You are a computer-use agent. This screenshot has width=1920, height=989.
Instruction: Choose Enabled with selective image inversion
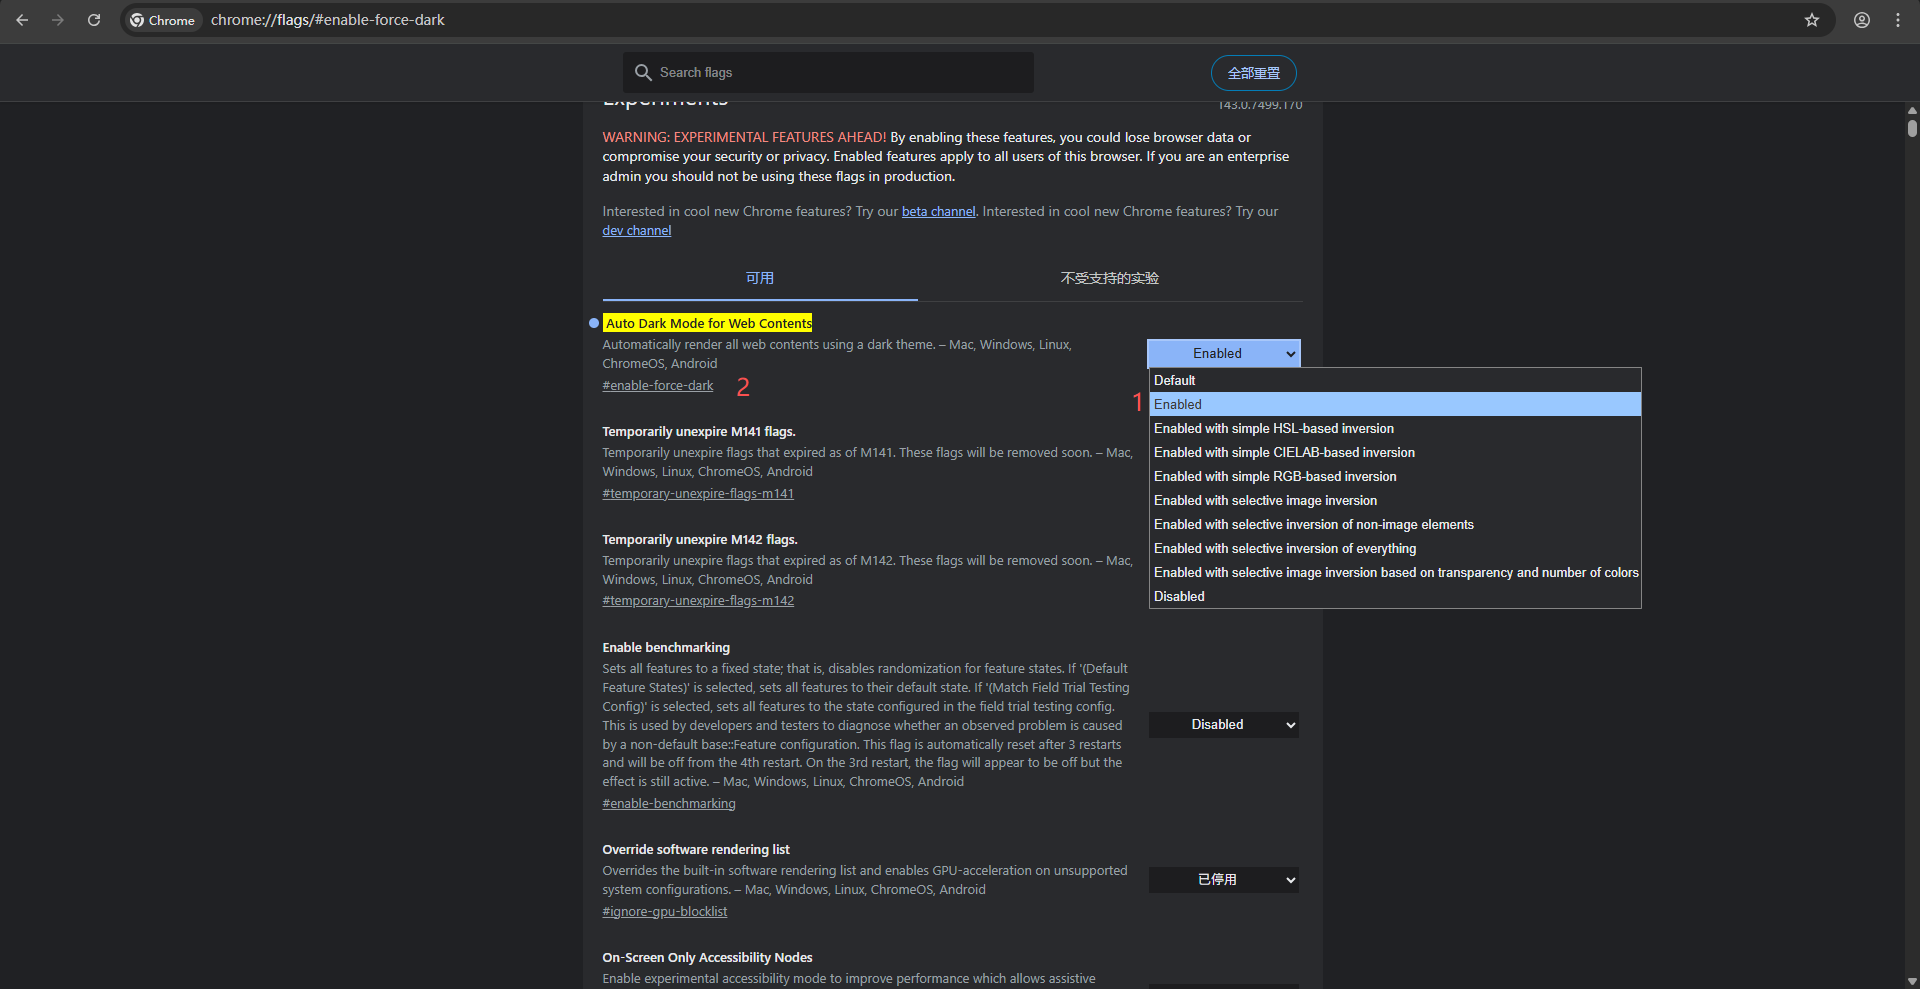(1395, 500)
